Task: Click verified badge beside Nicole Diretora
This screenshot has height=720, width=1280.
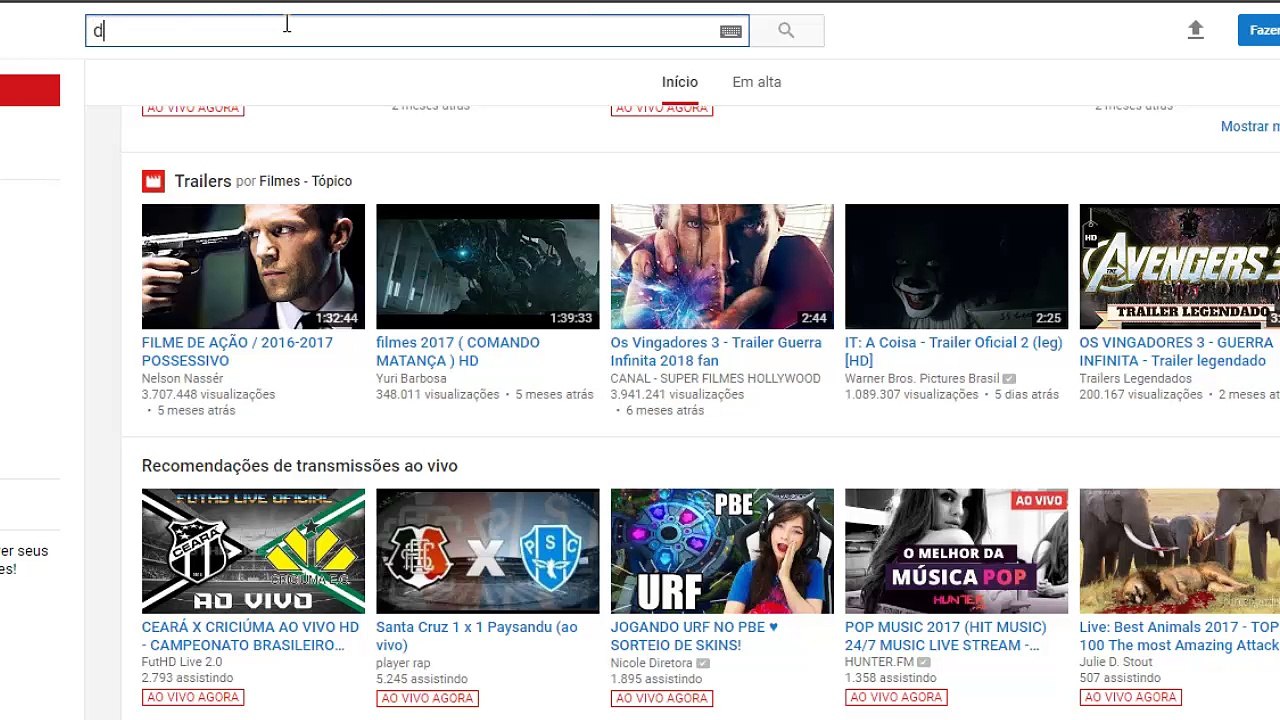Action: point(703,663)
